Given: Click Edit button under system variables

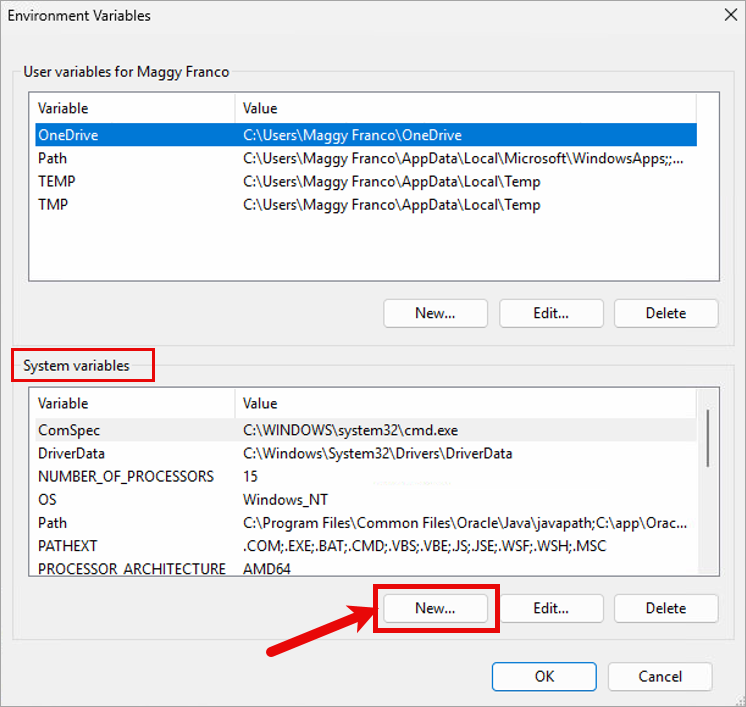Looking at the screenshot, I should pos(551,608).
